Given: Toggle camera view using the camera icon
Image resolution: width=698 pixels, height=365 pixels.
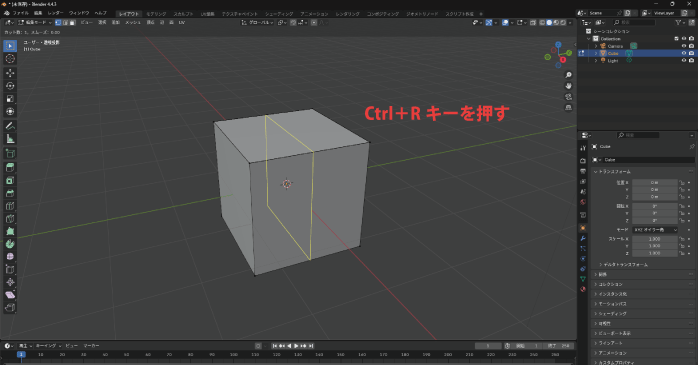Looking at the screenshot, I should tap(568, 97).
